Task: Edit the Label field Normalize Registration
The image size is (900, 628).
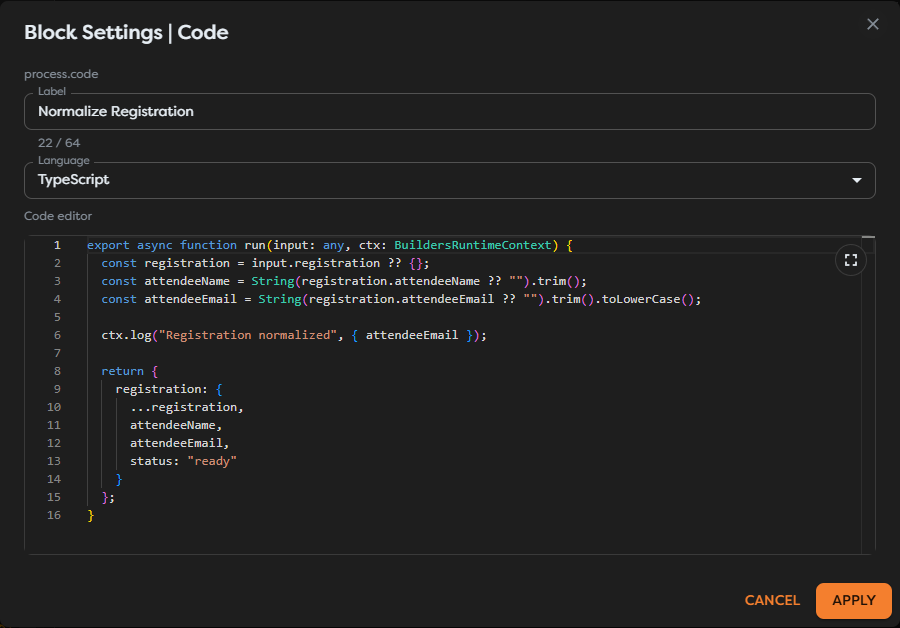Action: [x=449, y=111]
